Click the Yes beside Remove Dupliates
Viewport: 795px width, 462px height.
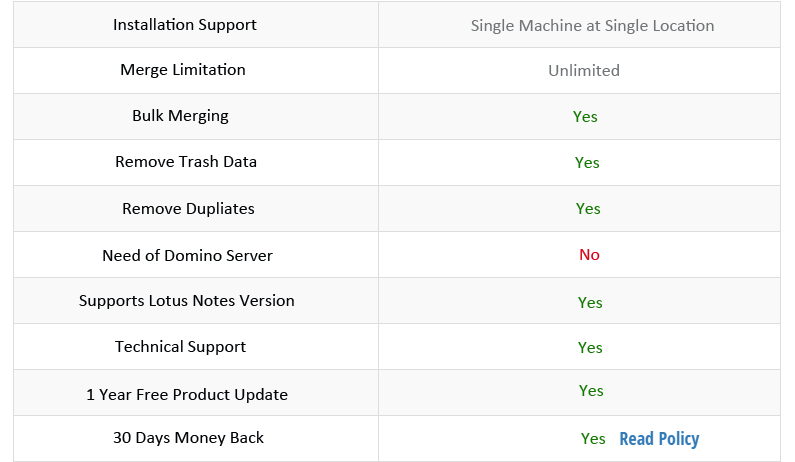click(x=588, y=208)
